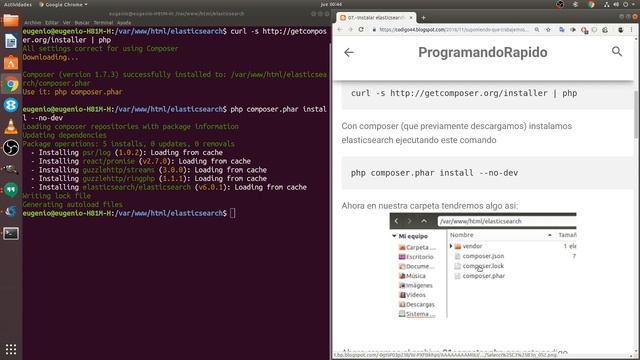The height and width of the screenshot is (360, 640).
Task: Open the volume indicator in the top panel
Action: 616,4
